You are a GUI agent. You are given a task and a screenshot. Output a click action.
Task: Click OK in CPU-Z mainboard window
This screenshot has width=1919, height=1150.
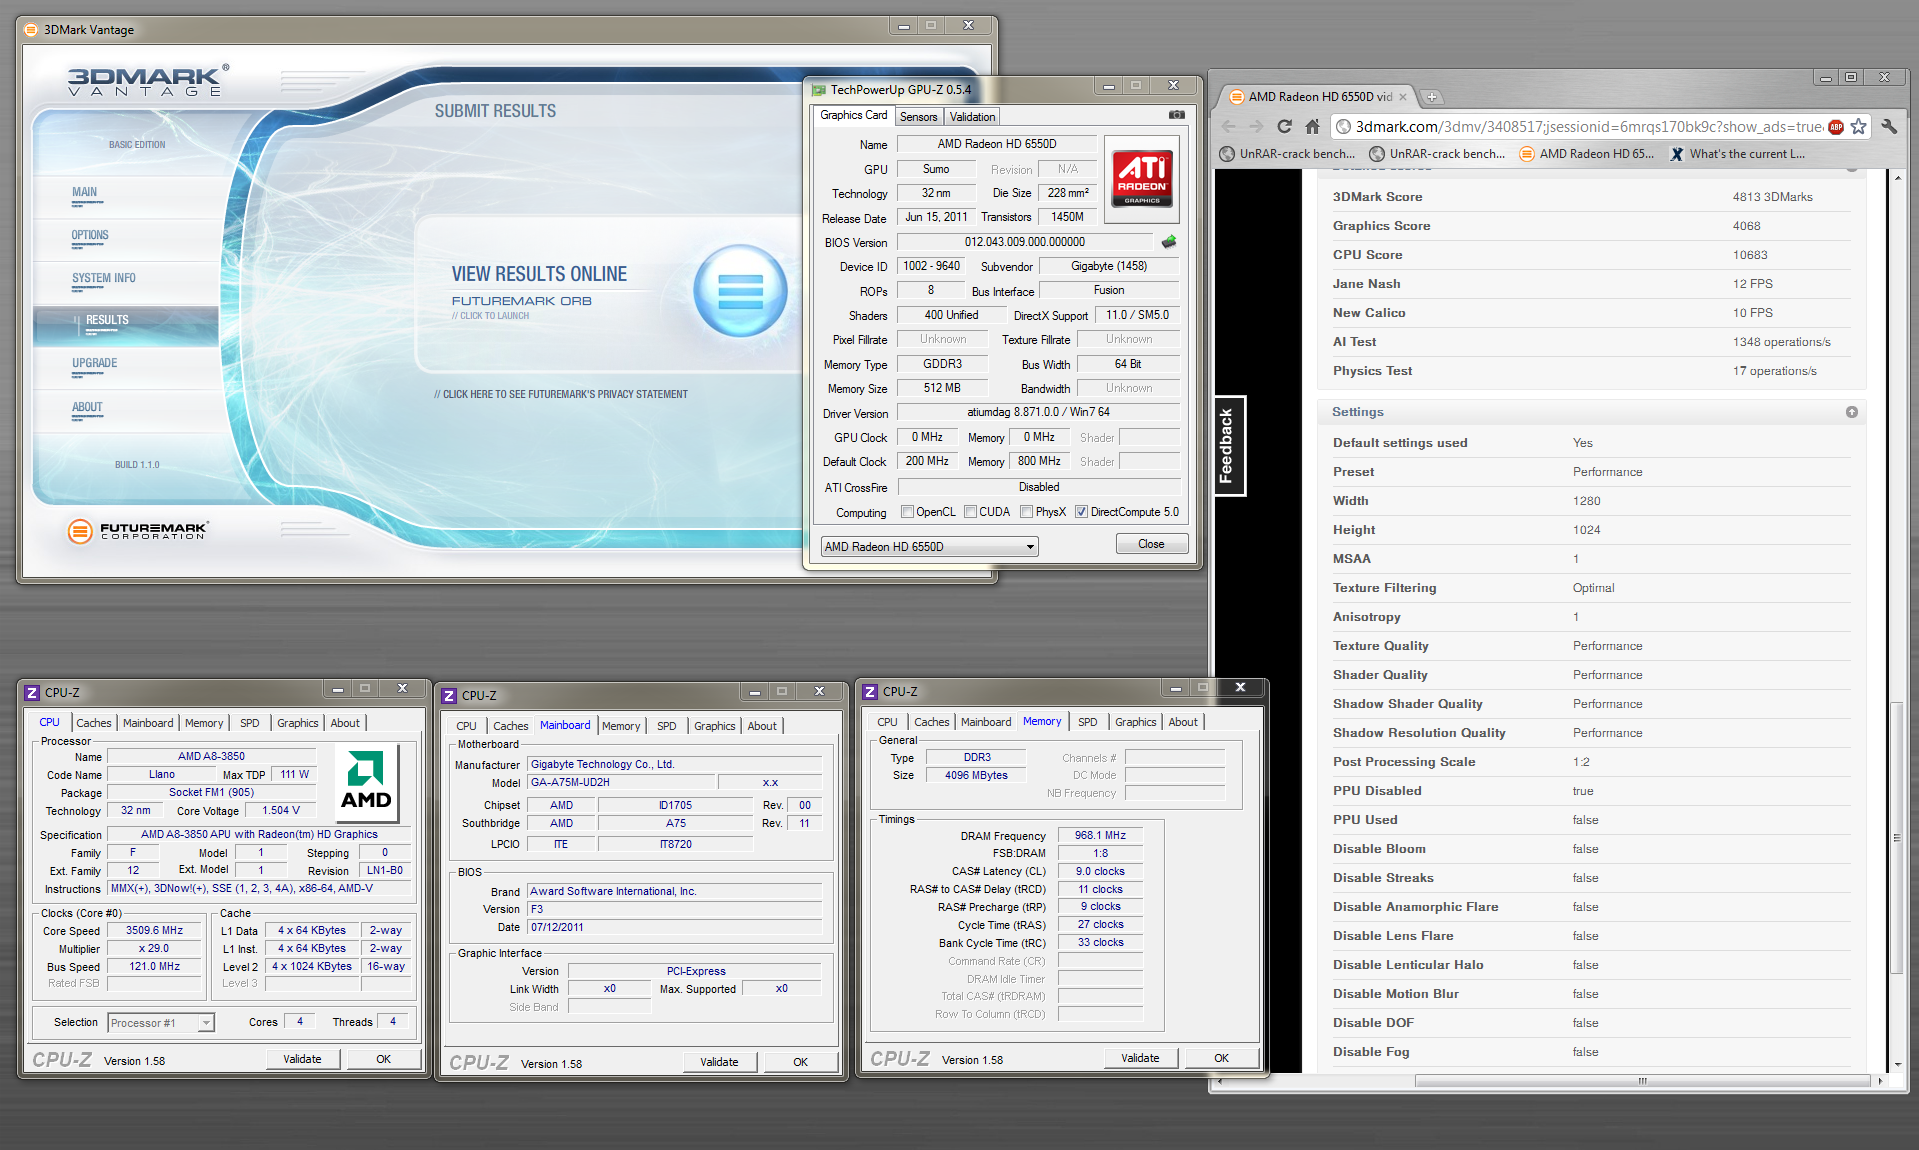(x=800, y=1062)
